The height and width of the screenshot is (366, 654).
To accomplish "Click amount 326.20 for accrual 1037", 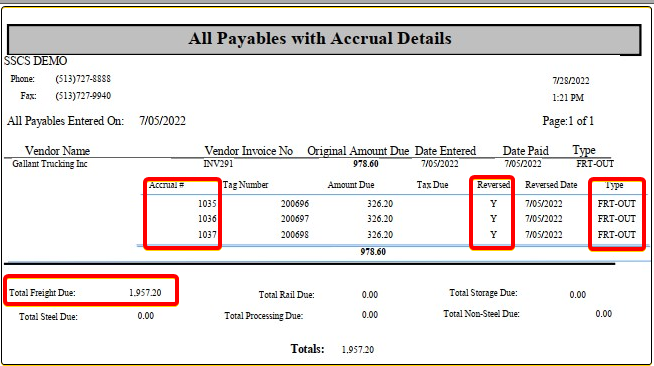I will 380,235.
